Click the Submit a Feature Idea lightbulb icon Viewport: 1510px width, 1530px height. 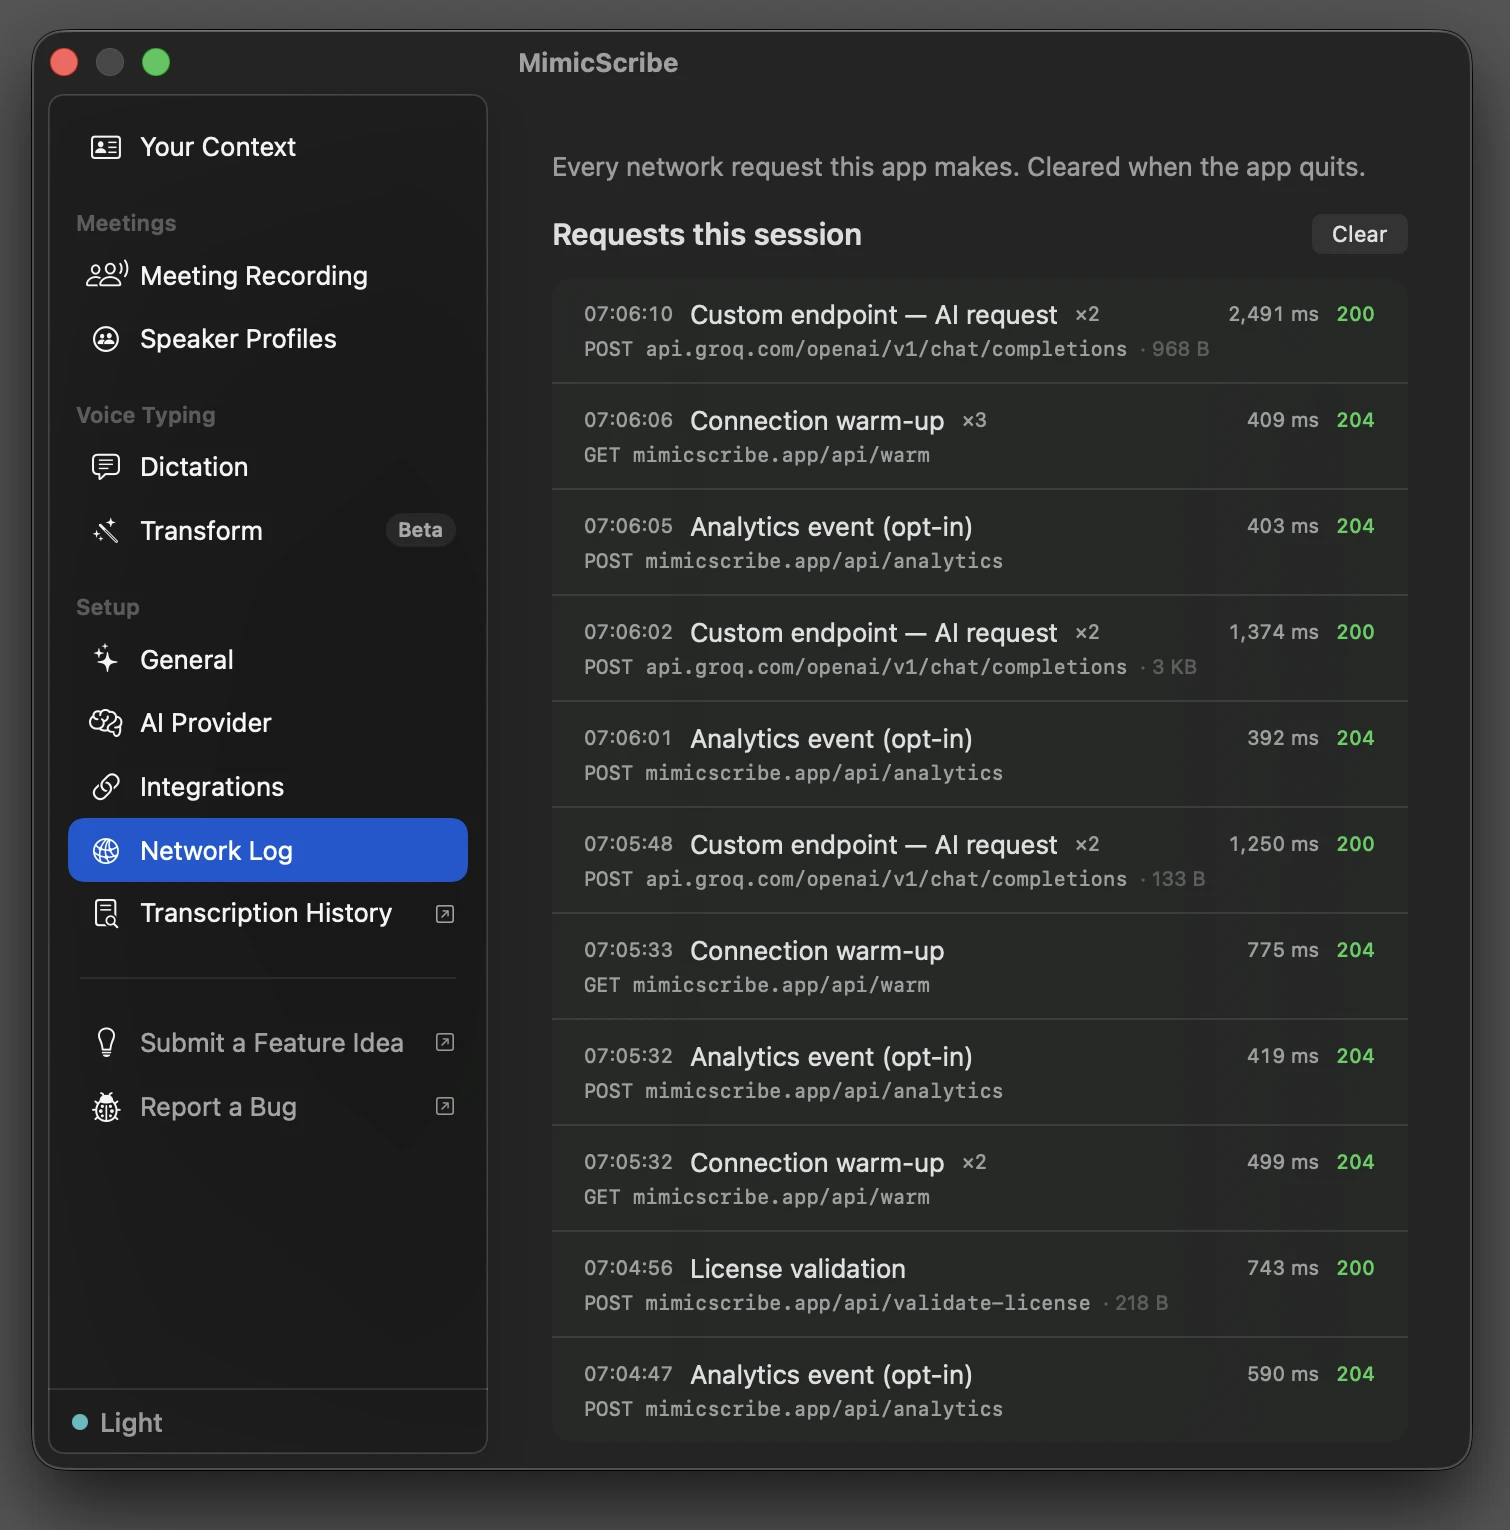(106, 1043)
